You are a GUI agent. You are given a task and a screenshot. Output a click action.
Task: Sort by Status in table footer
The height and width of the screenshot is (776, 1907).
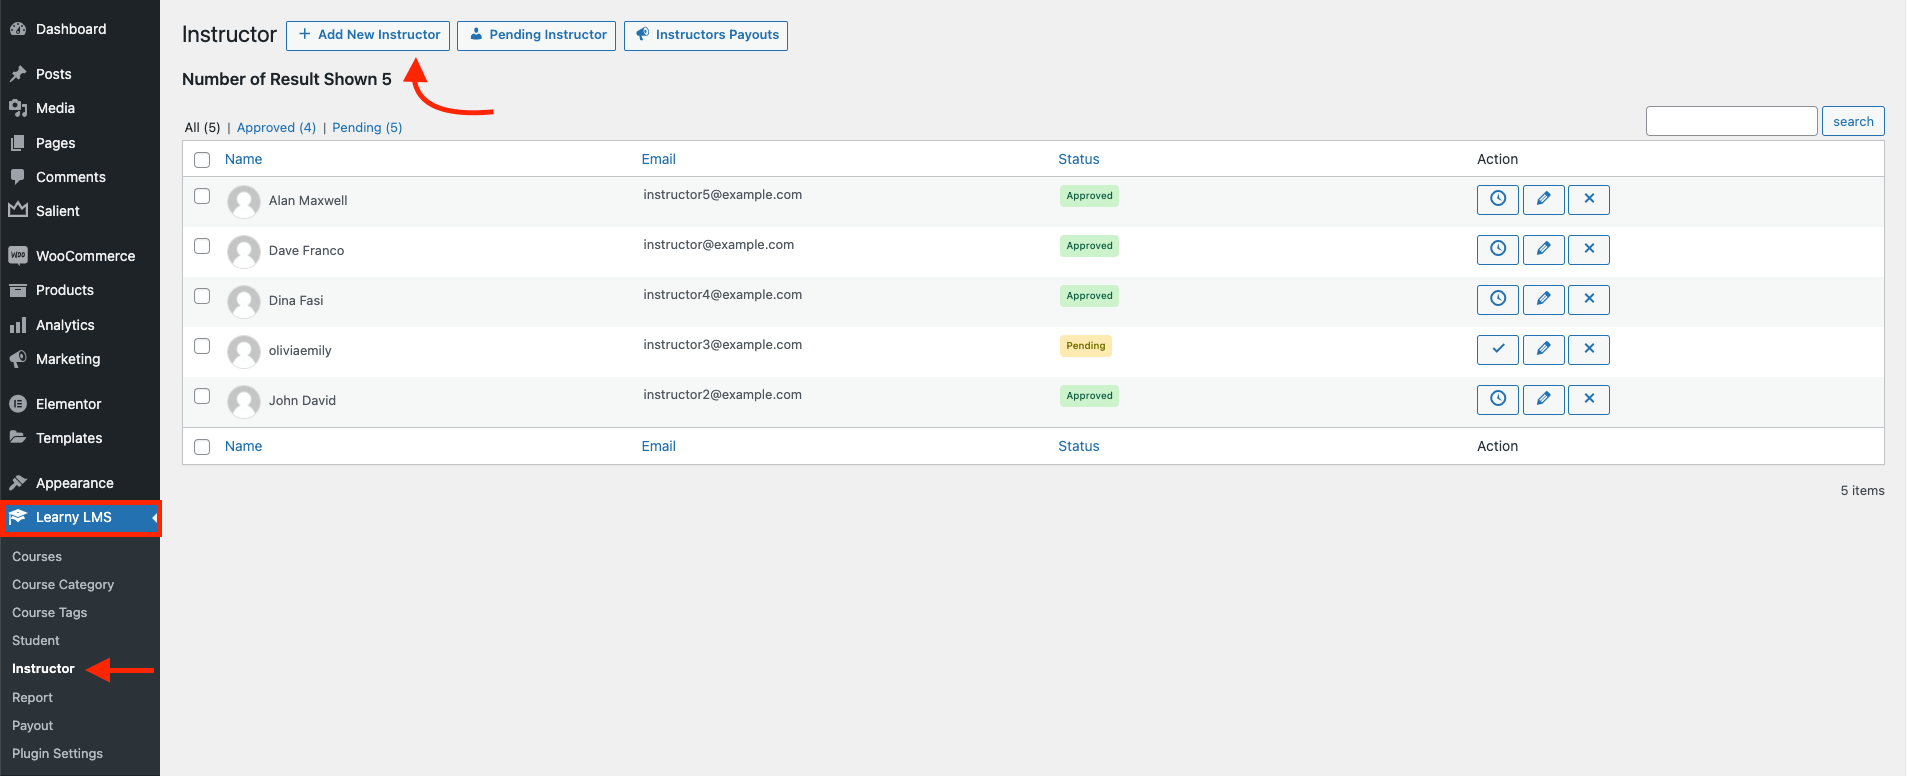1078,446
